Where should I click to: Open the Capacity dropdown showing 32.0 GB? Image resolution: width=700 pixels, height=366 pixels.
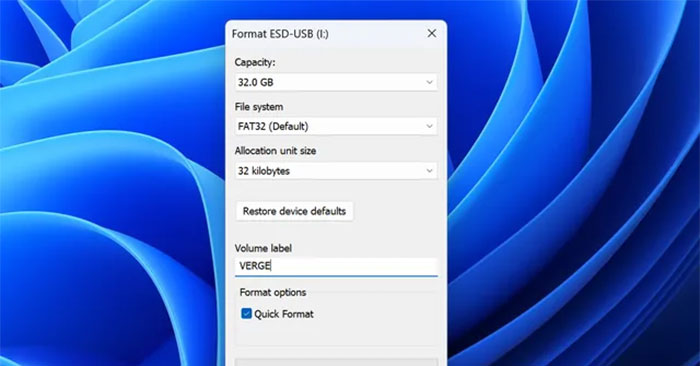(x=336, y=82)
